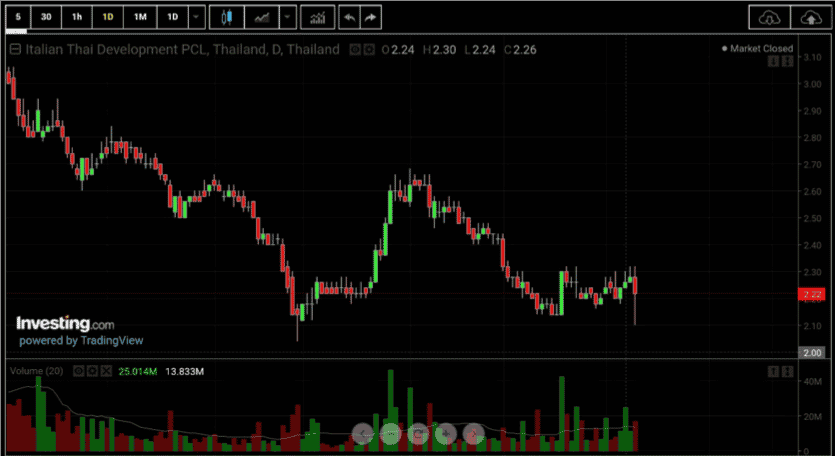Screen dimensions: 835x456
Task: Open the indicators chart icon
Action: click(x=318, y=17)
